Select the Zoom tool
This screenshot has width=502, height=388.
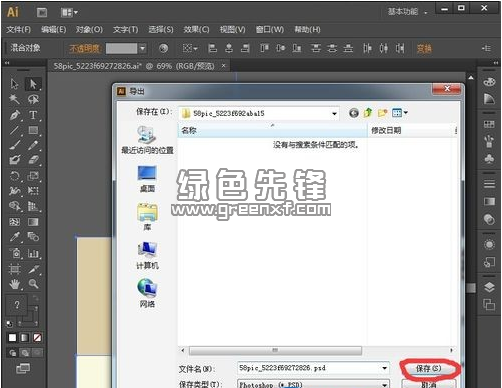(33, 284)
